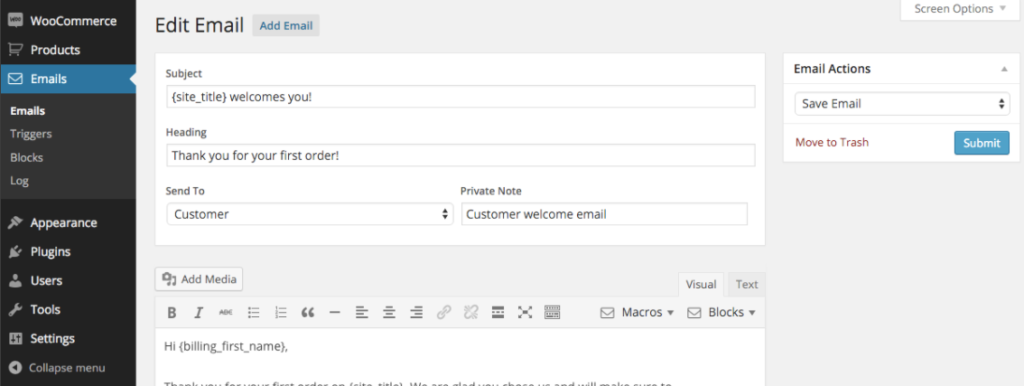The image size is (1024, 386).
Task: Open WooCommerce in the sidebar
Action: point(68,21)
